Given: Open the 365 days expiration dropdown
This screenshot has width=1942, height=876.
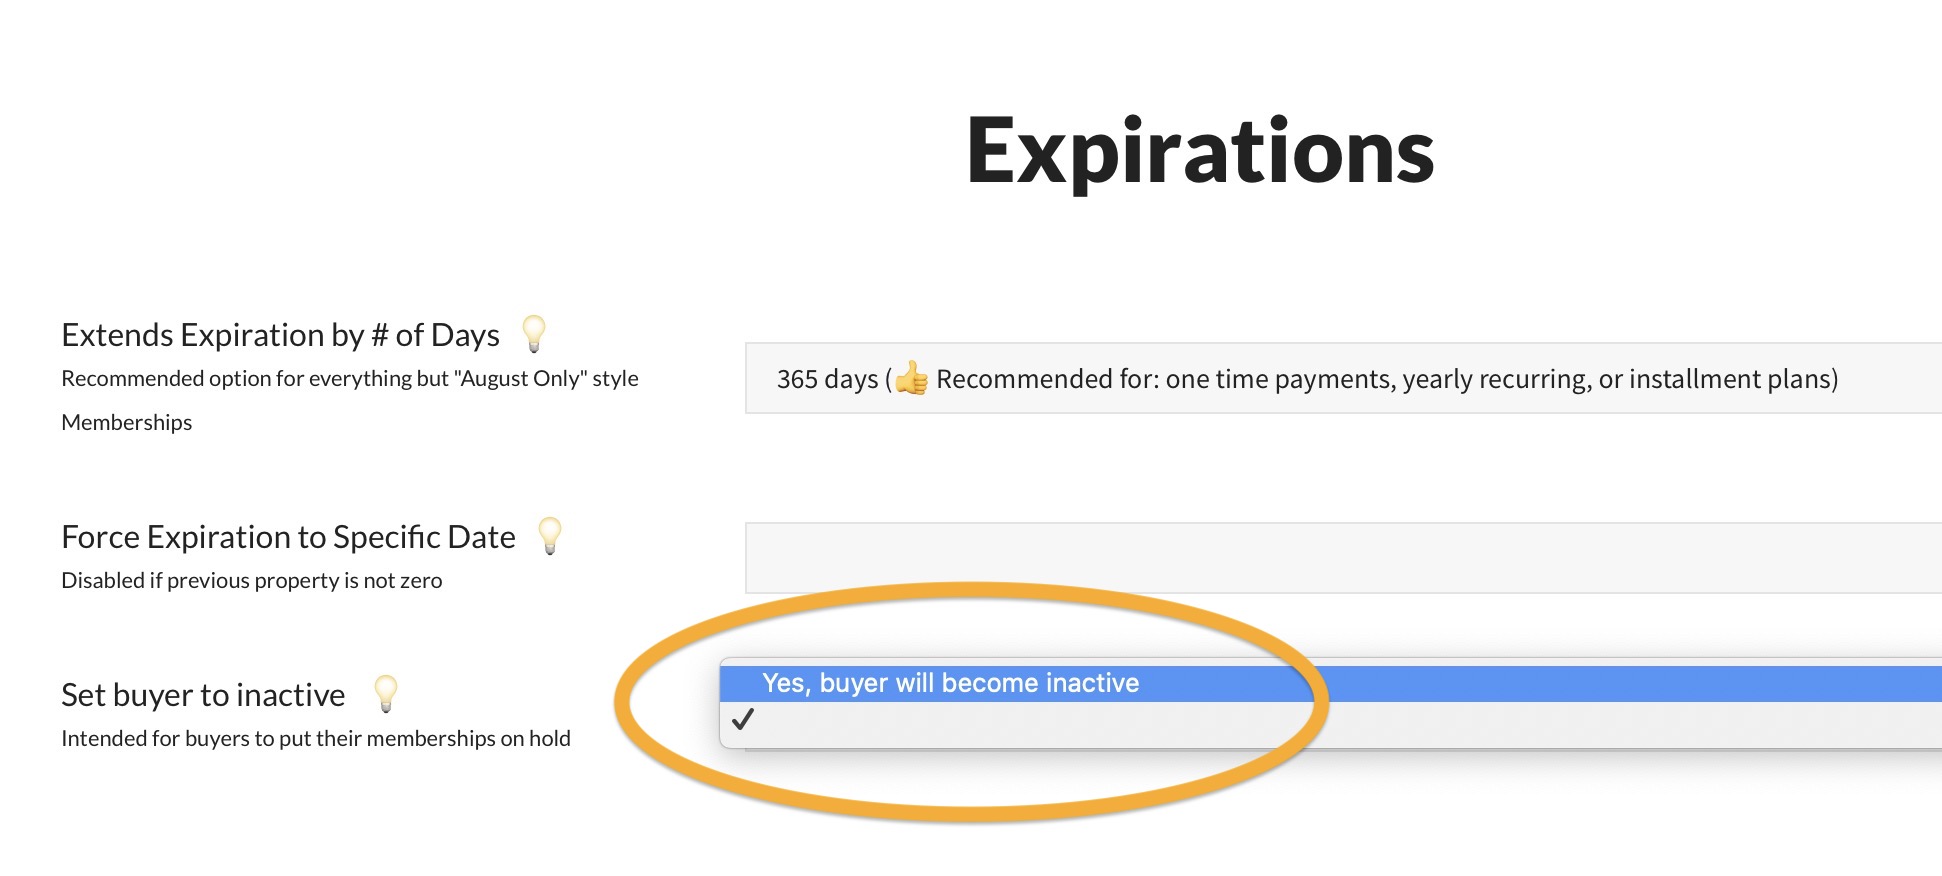Looking at the screenshot, I should coord(1340,379).
